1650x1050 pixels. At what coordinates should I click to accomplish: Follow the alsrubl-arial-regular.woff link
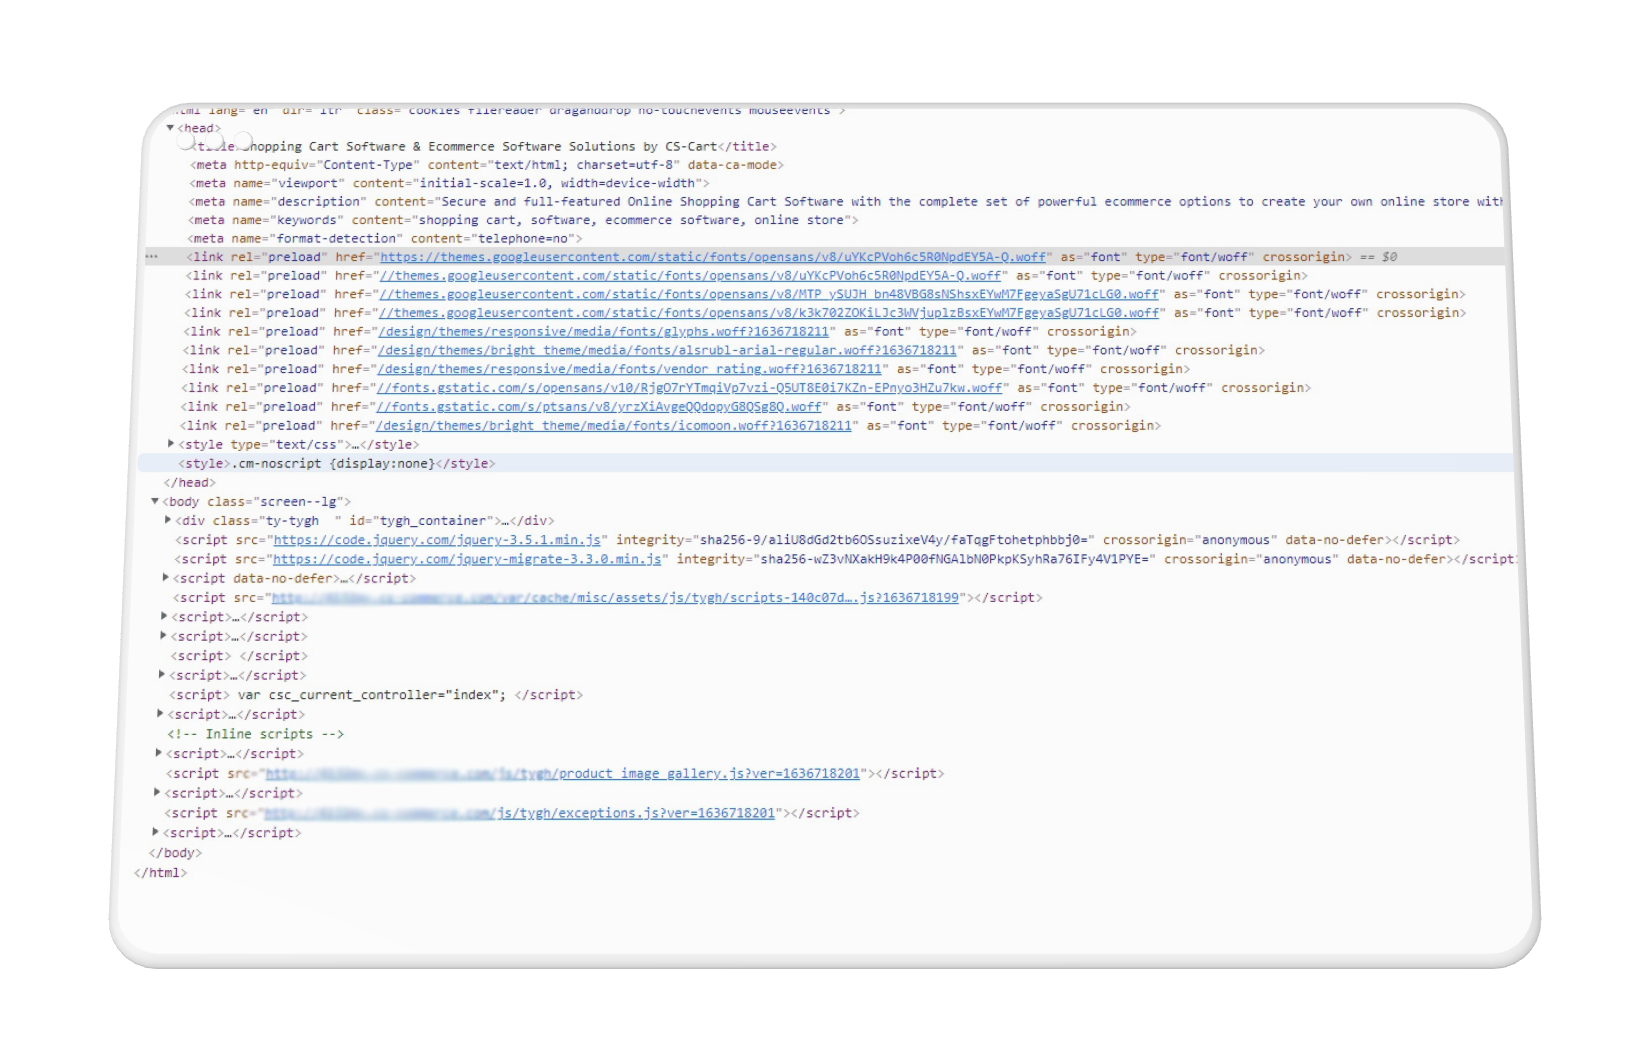[666, 351]
